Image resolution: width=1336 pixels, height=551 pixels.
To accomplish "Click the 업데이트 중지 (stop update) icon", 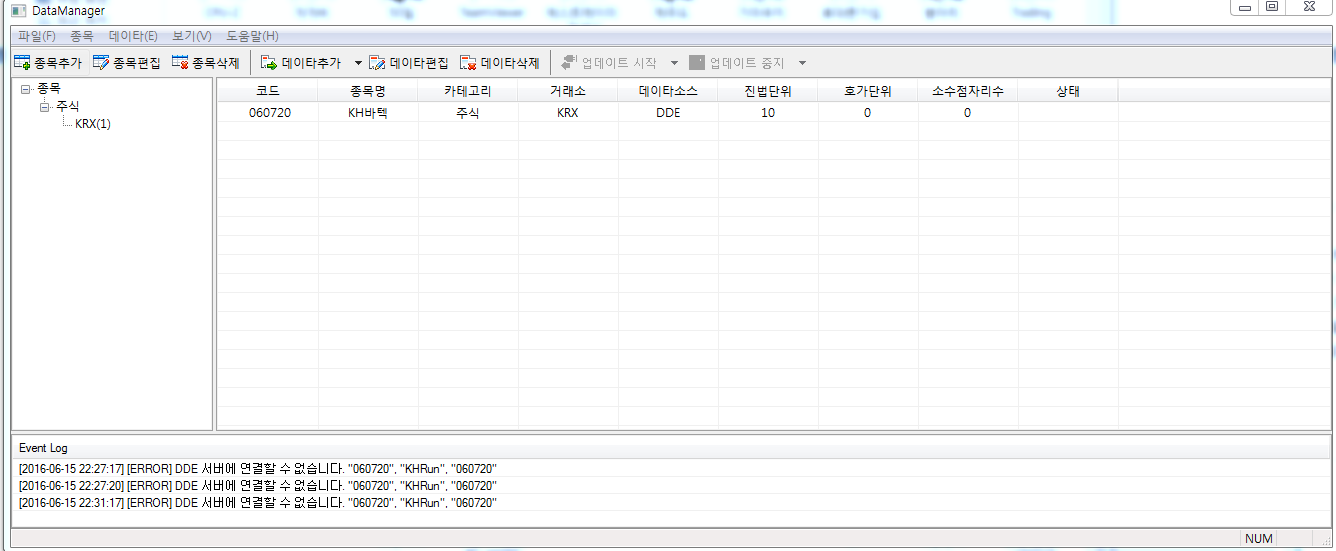I will tap(697, 63).
